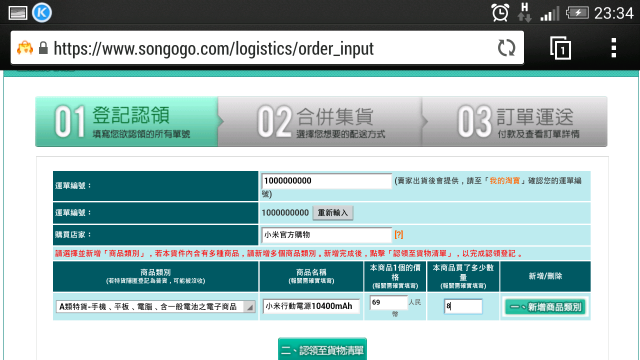
Task: Open the browser tabs switcher icon
Action: coord(560,48)
